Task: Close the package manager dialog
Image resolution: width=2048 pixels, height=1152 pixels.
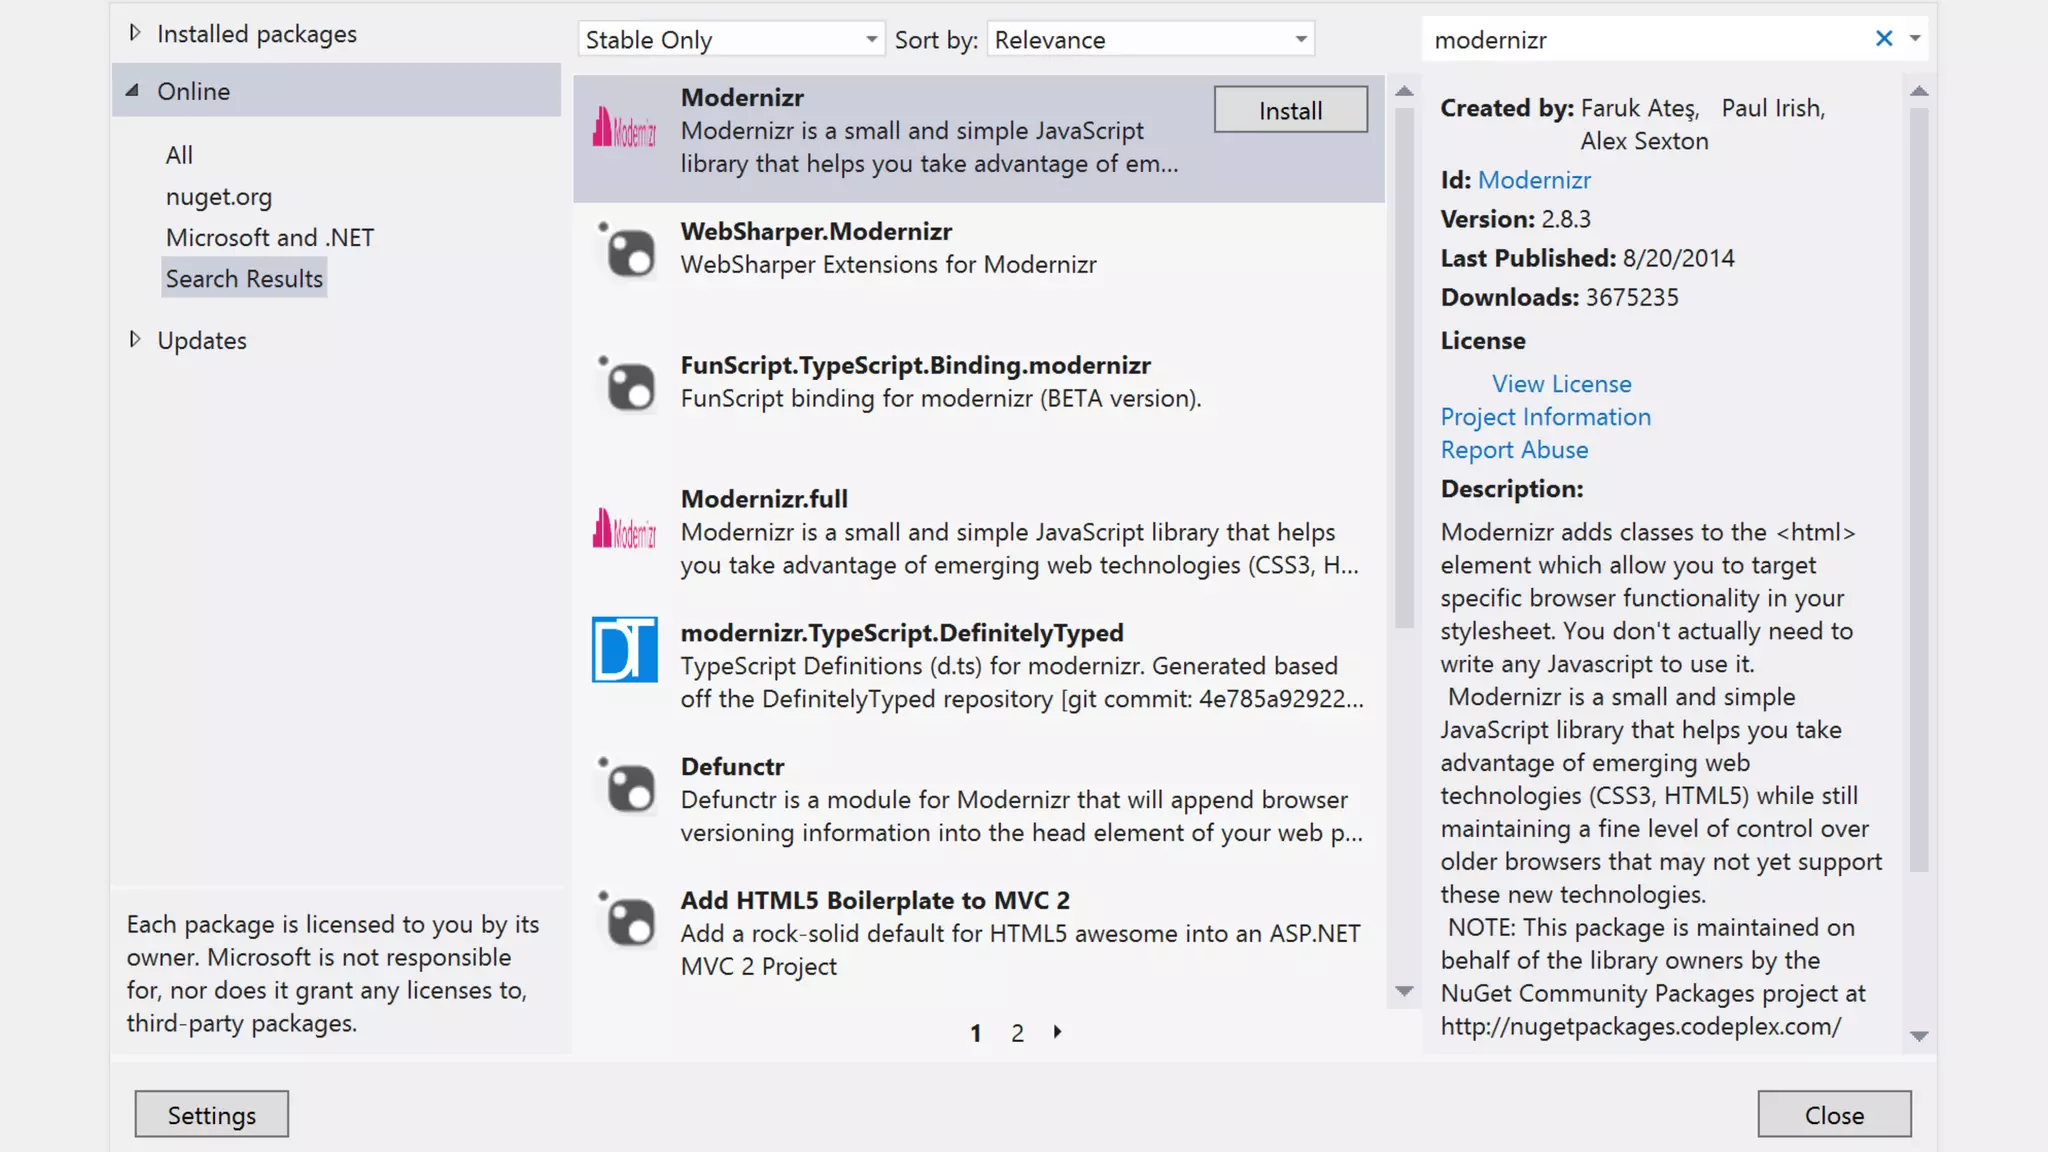Action: point(1834,1115)
